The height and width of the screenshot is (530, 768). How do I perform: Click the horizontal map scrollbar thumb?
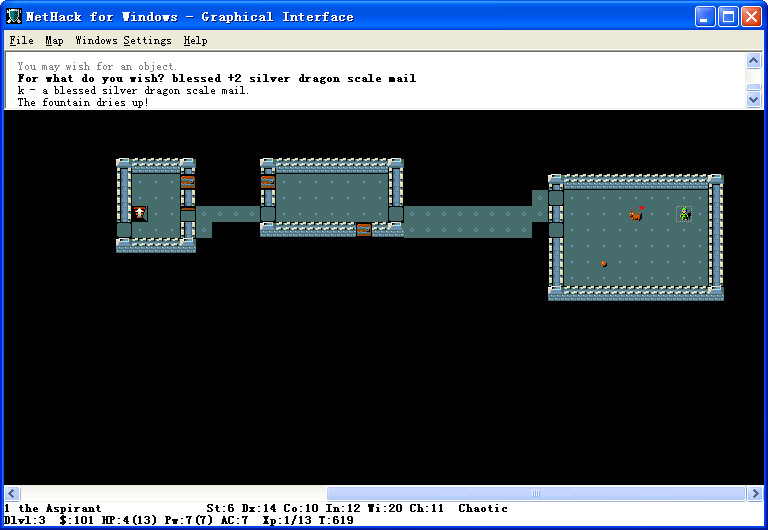tap(536, 493)
